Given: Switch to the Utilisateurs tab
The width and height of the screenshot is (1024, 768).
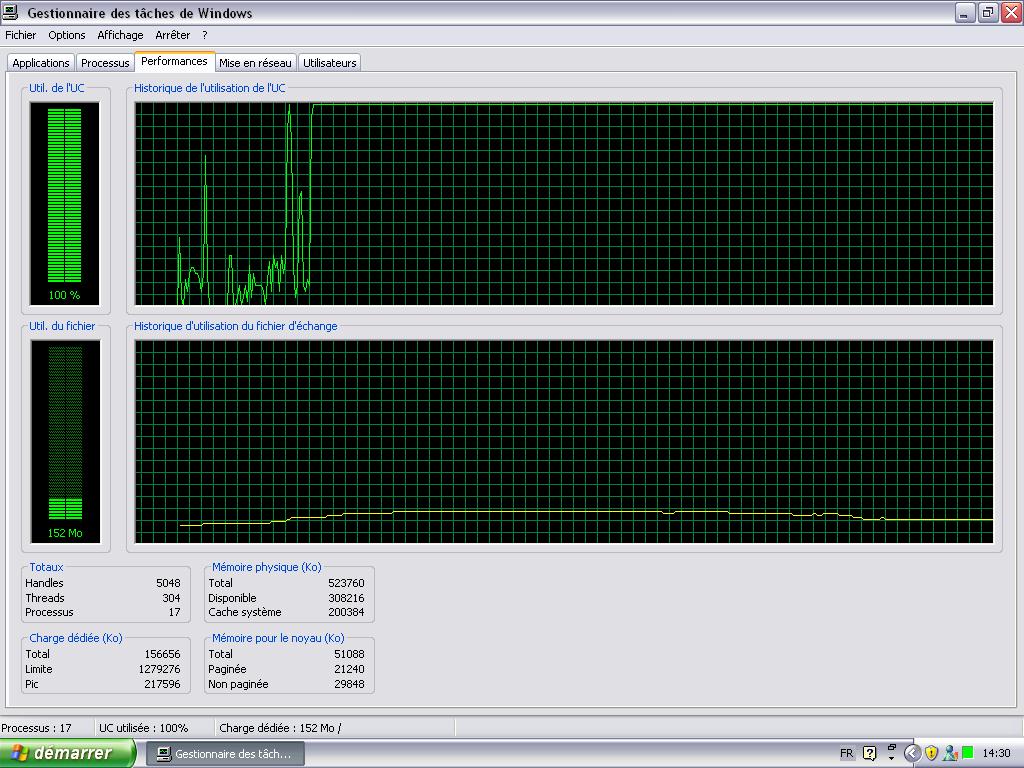Looking at the screenshot, I should 329,63.
